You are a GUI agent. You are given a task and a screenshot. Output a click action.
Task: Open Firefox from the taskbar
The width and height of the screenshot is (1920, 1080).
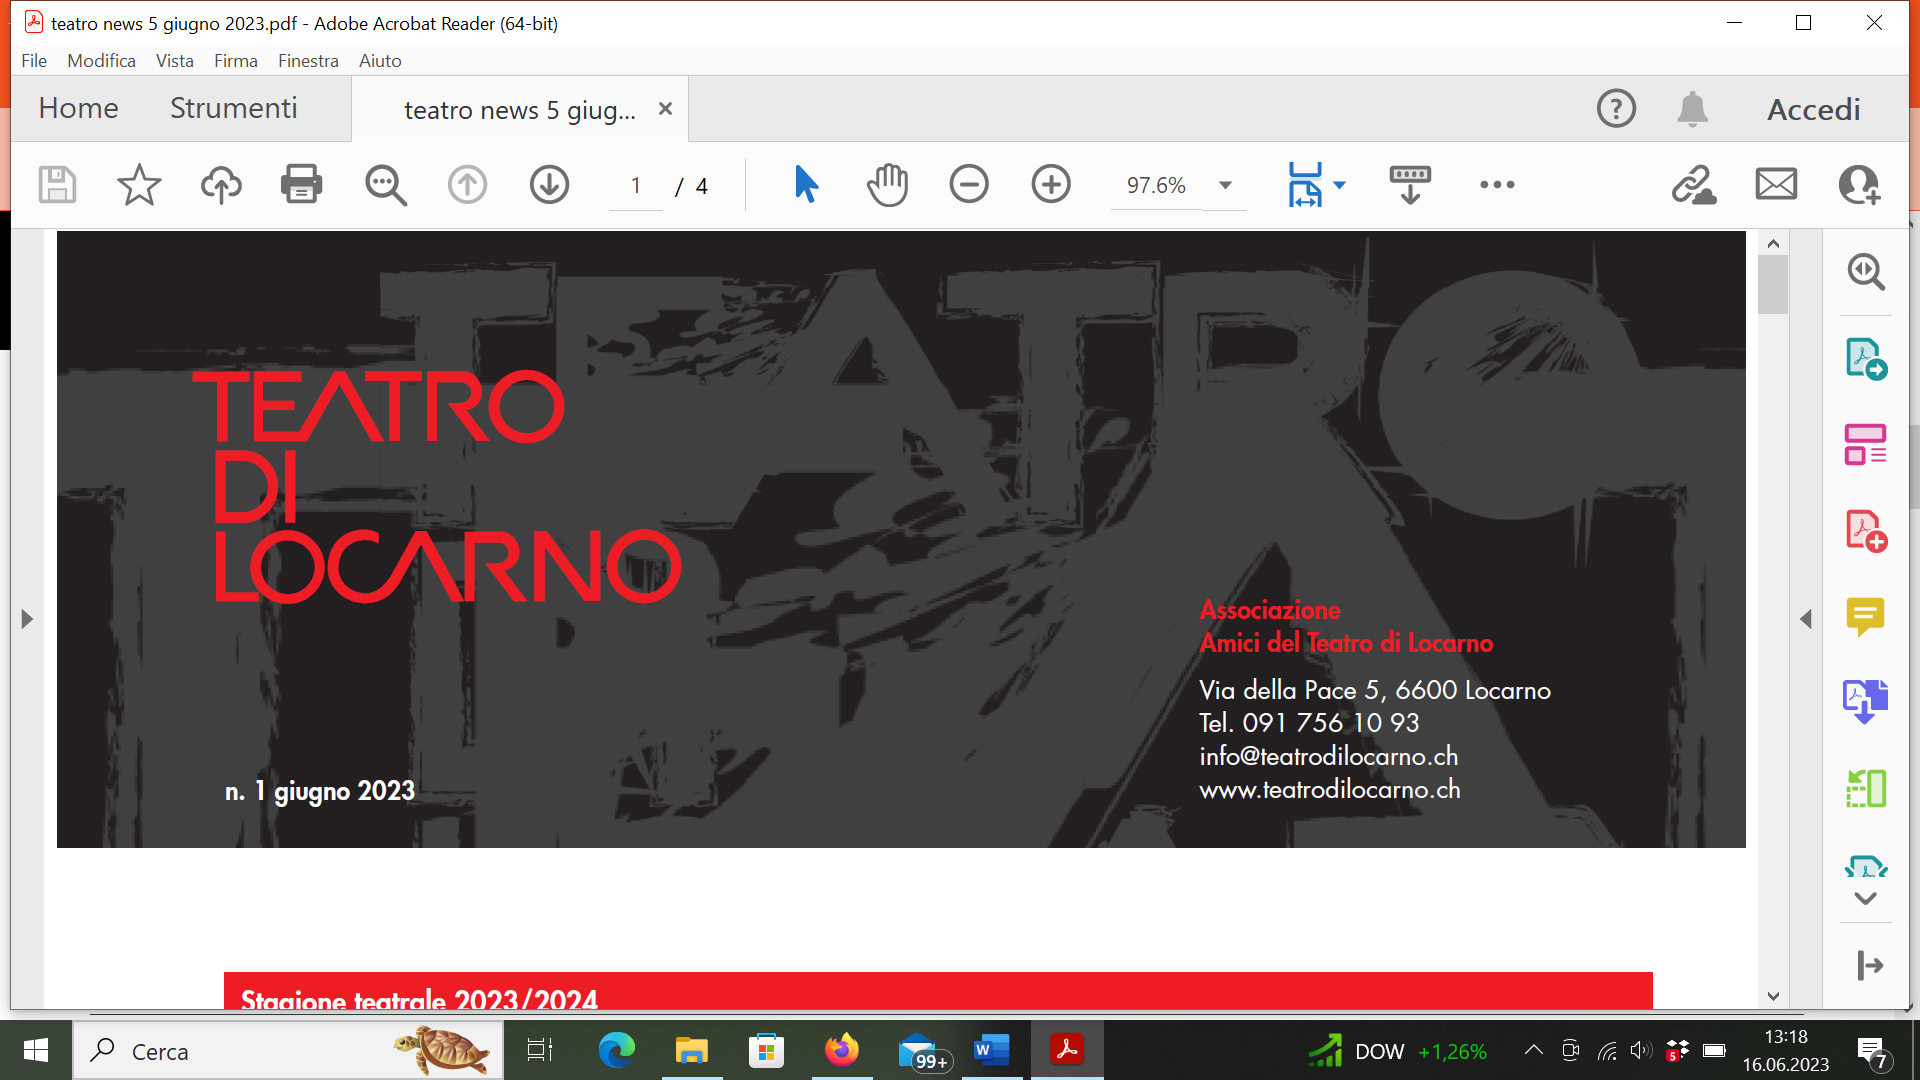point(841,1050)
